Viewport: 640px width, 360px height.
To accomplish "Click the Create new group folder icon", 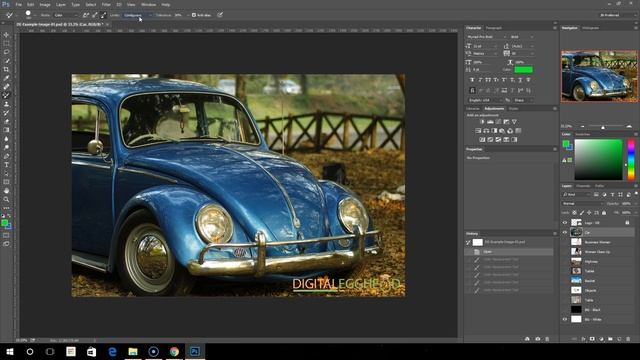I will [610, 339].
